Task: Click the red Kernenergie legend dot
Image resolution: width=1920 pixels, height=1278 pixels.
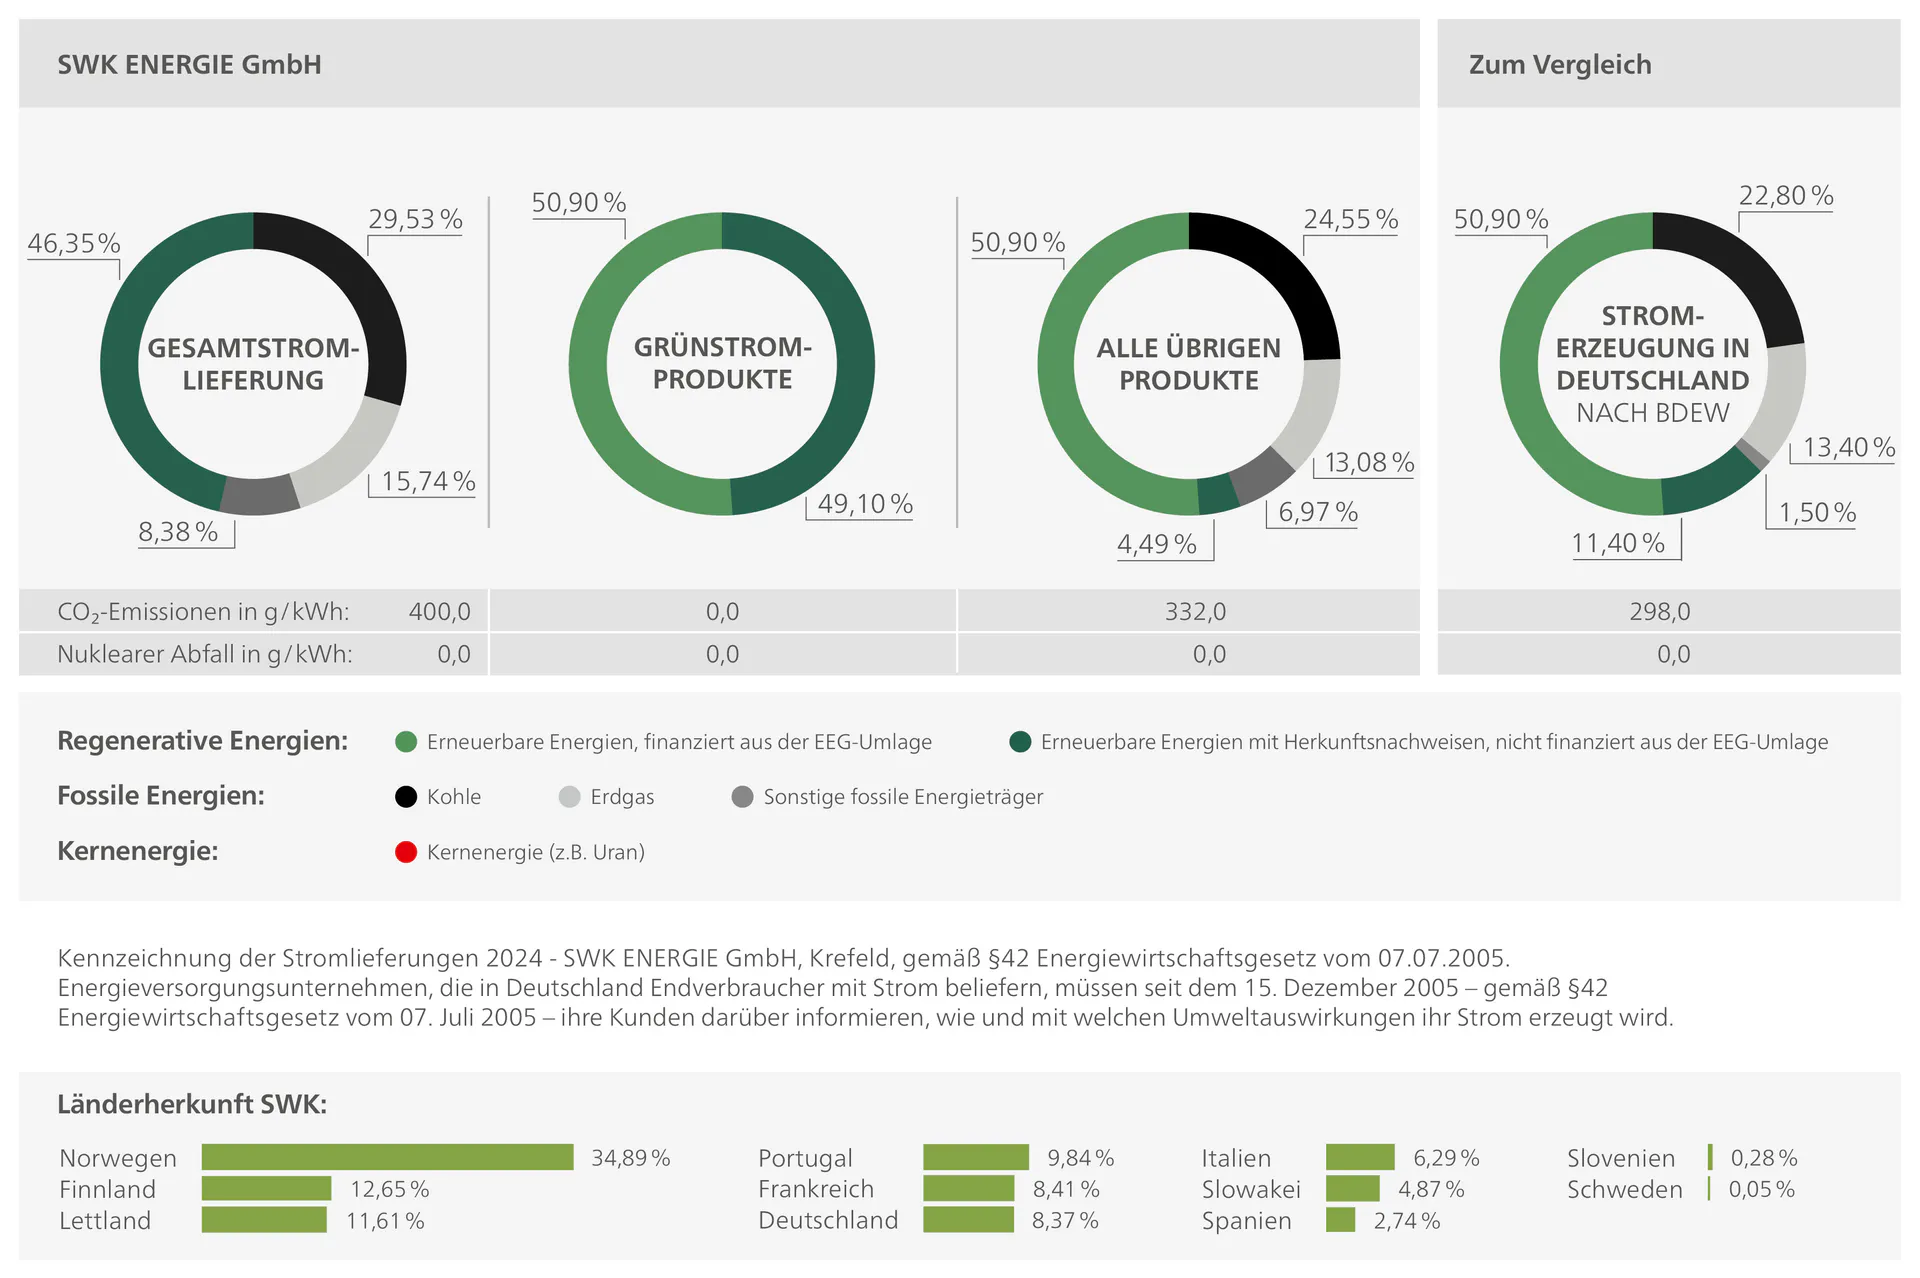Action: [406, 852]
